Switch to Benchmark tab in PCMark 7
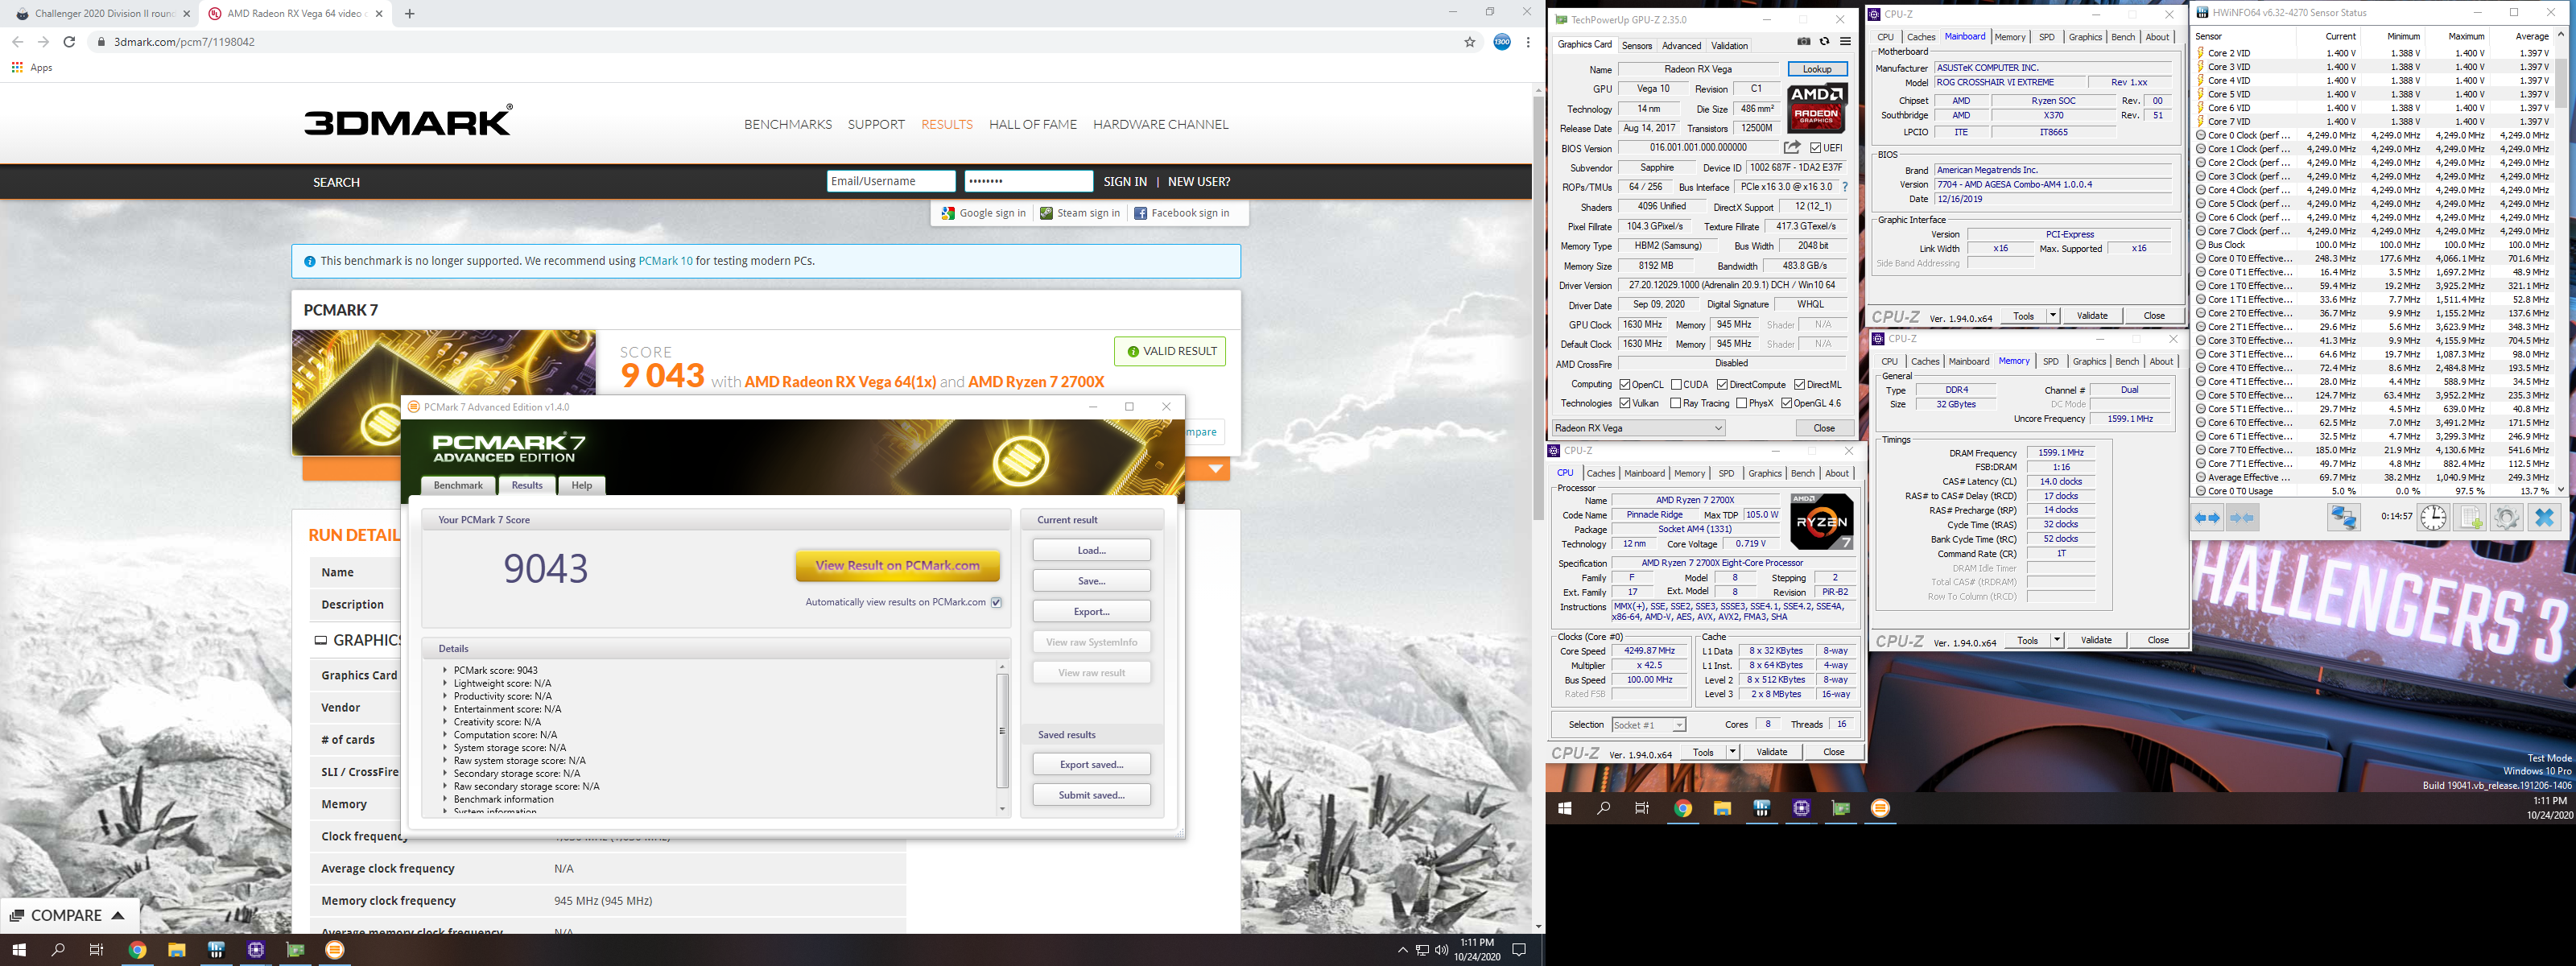 tap(458, 485)
